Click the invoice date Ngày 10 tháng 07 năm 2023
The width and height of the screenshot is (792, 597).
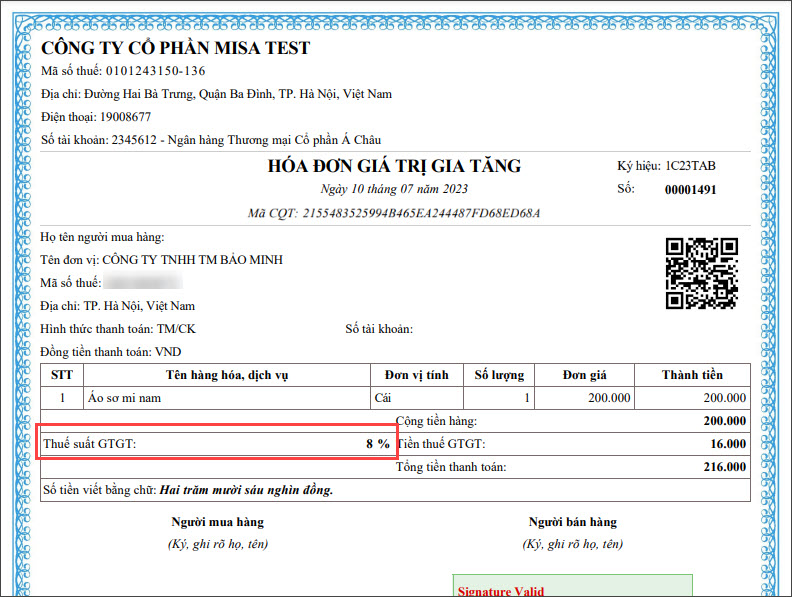(394, 189)
